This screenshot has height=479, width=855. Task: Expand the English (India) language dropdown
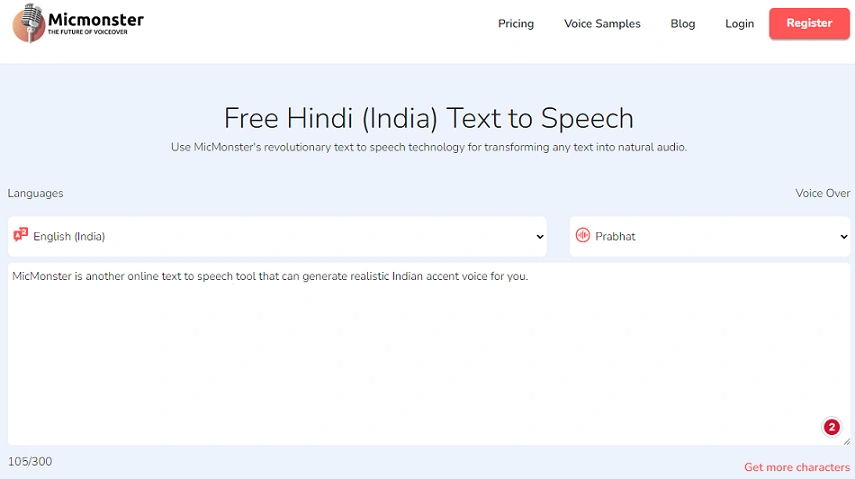coord(277,236)
